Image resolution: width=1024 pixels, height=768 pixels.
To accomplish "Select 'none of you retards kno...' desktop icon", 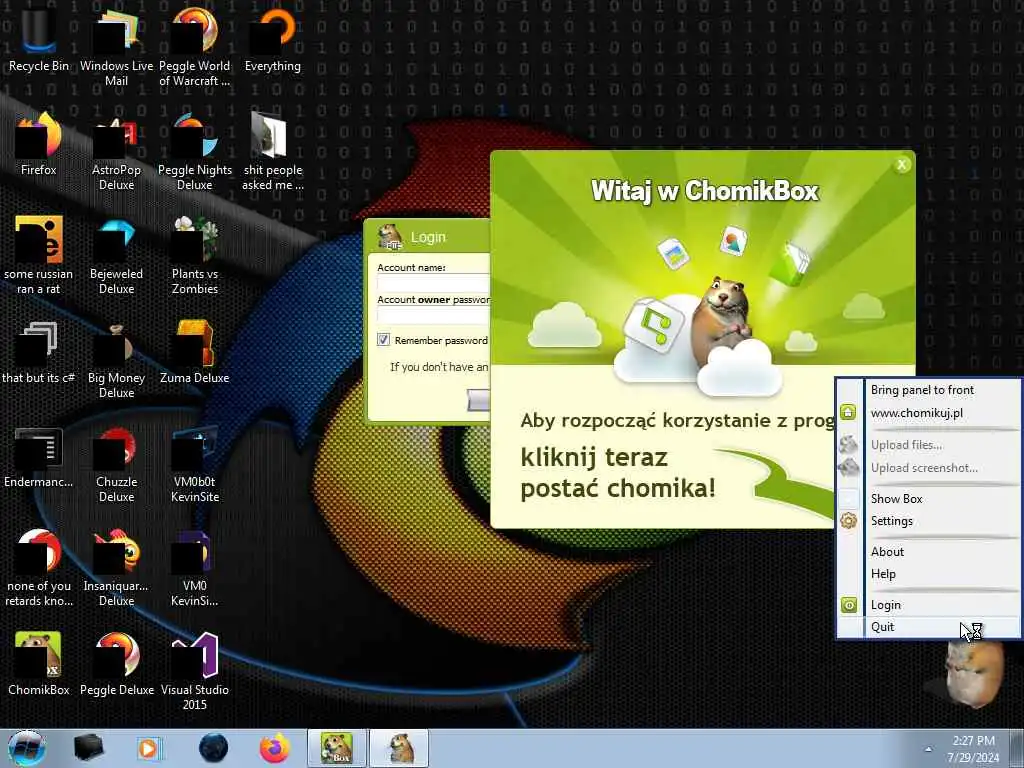I will [39, 567].
